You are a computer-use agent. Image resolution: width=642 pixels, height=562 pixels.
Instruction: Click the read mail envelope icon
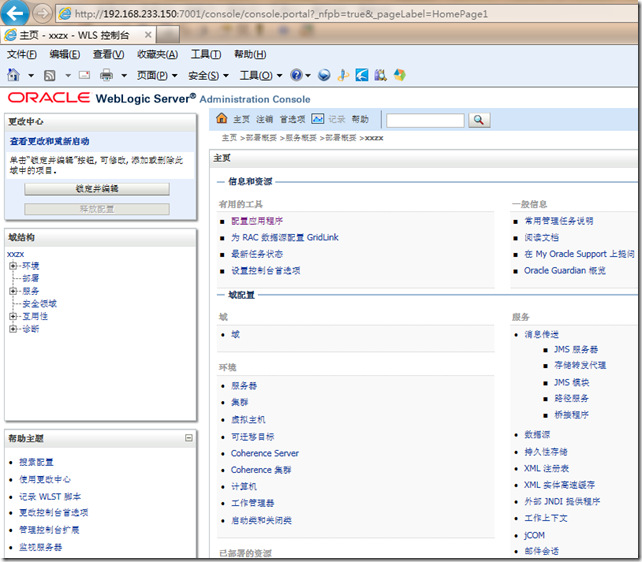pyautogui.click(x=84, y=75)
